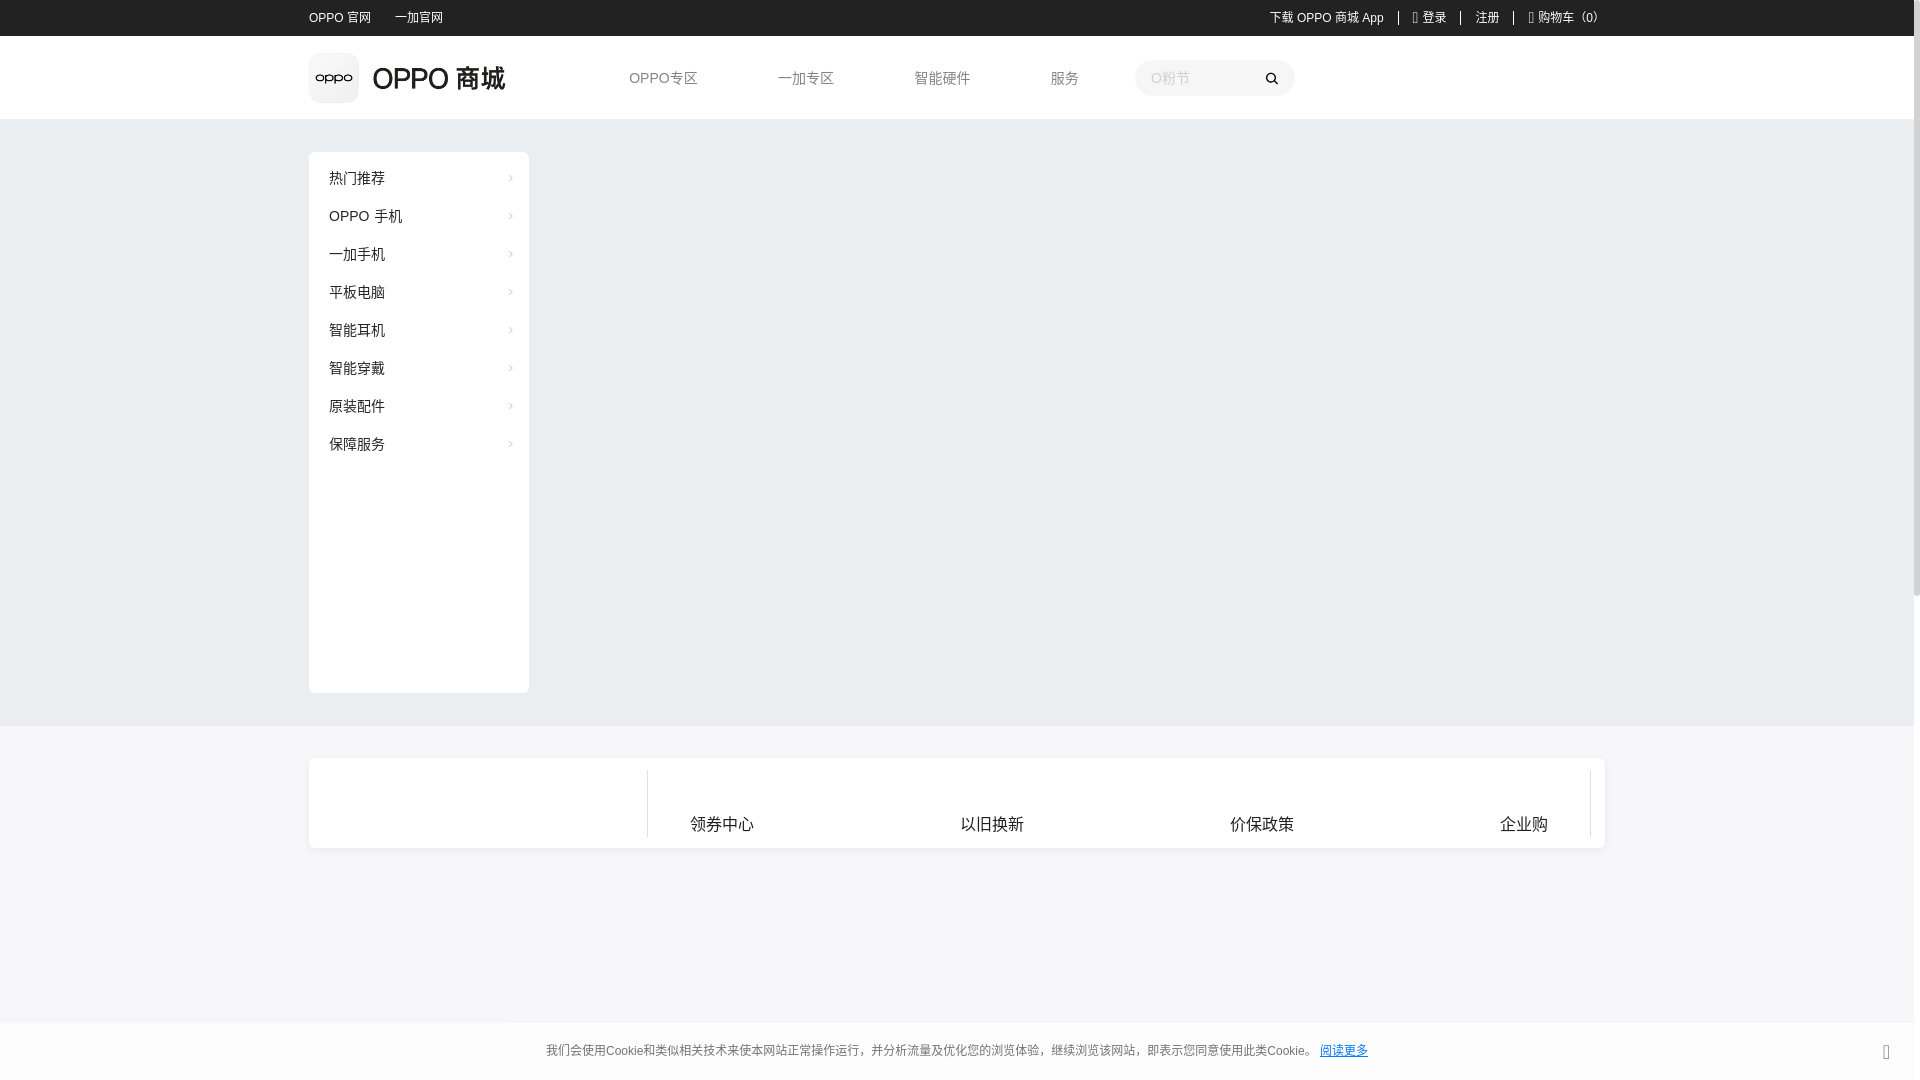Open 价保政策
1920x1080 pixels.
pyautogui.click(x=1262, y=824)
